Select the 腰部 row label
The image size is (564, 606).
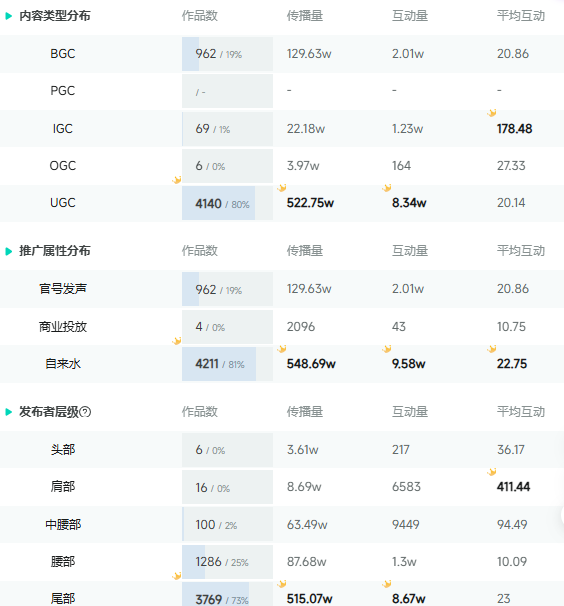tap(63, 562)
